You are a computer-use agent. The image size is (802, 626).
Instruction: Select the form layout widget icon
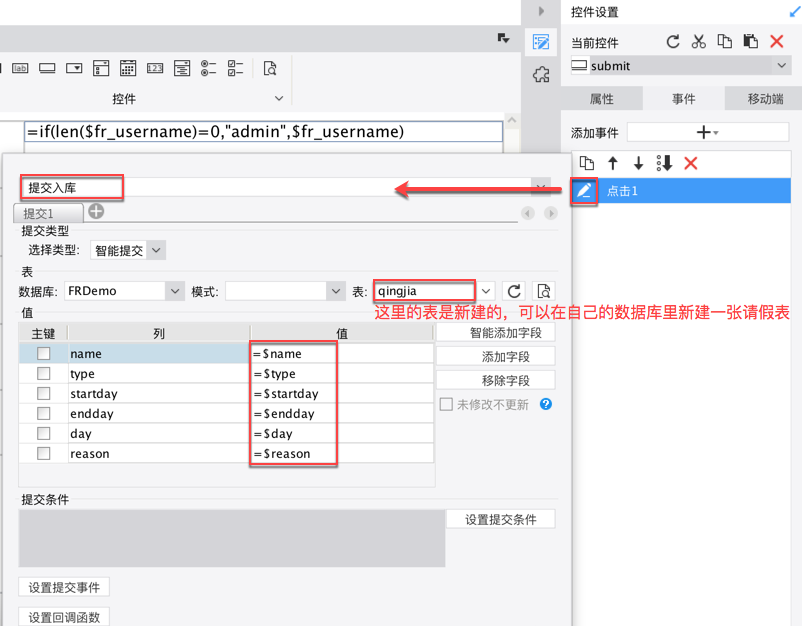(101, 68)
